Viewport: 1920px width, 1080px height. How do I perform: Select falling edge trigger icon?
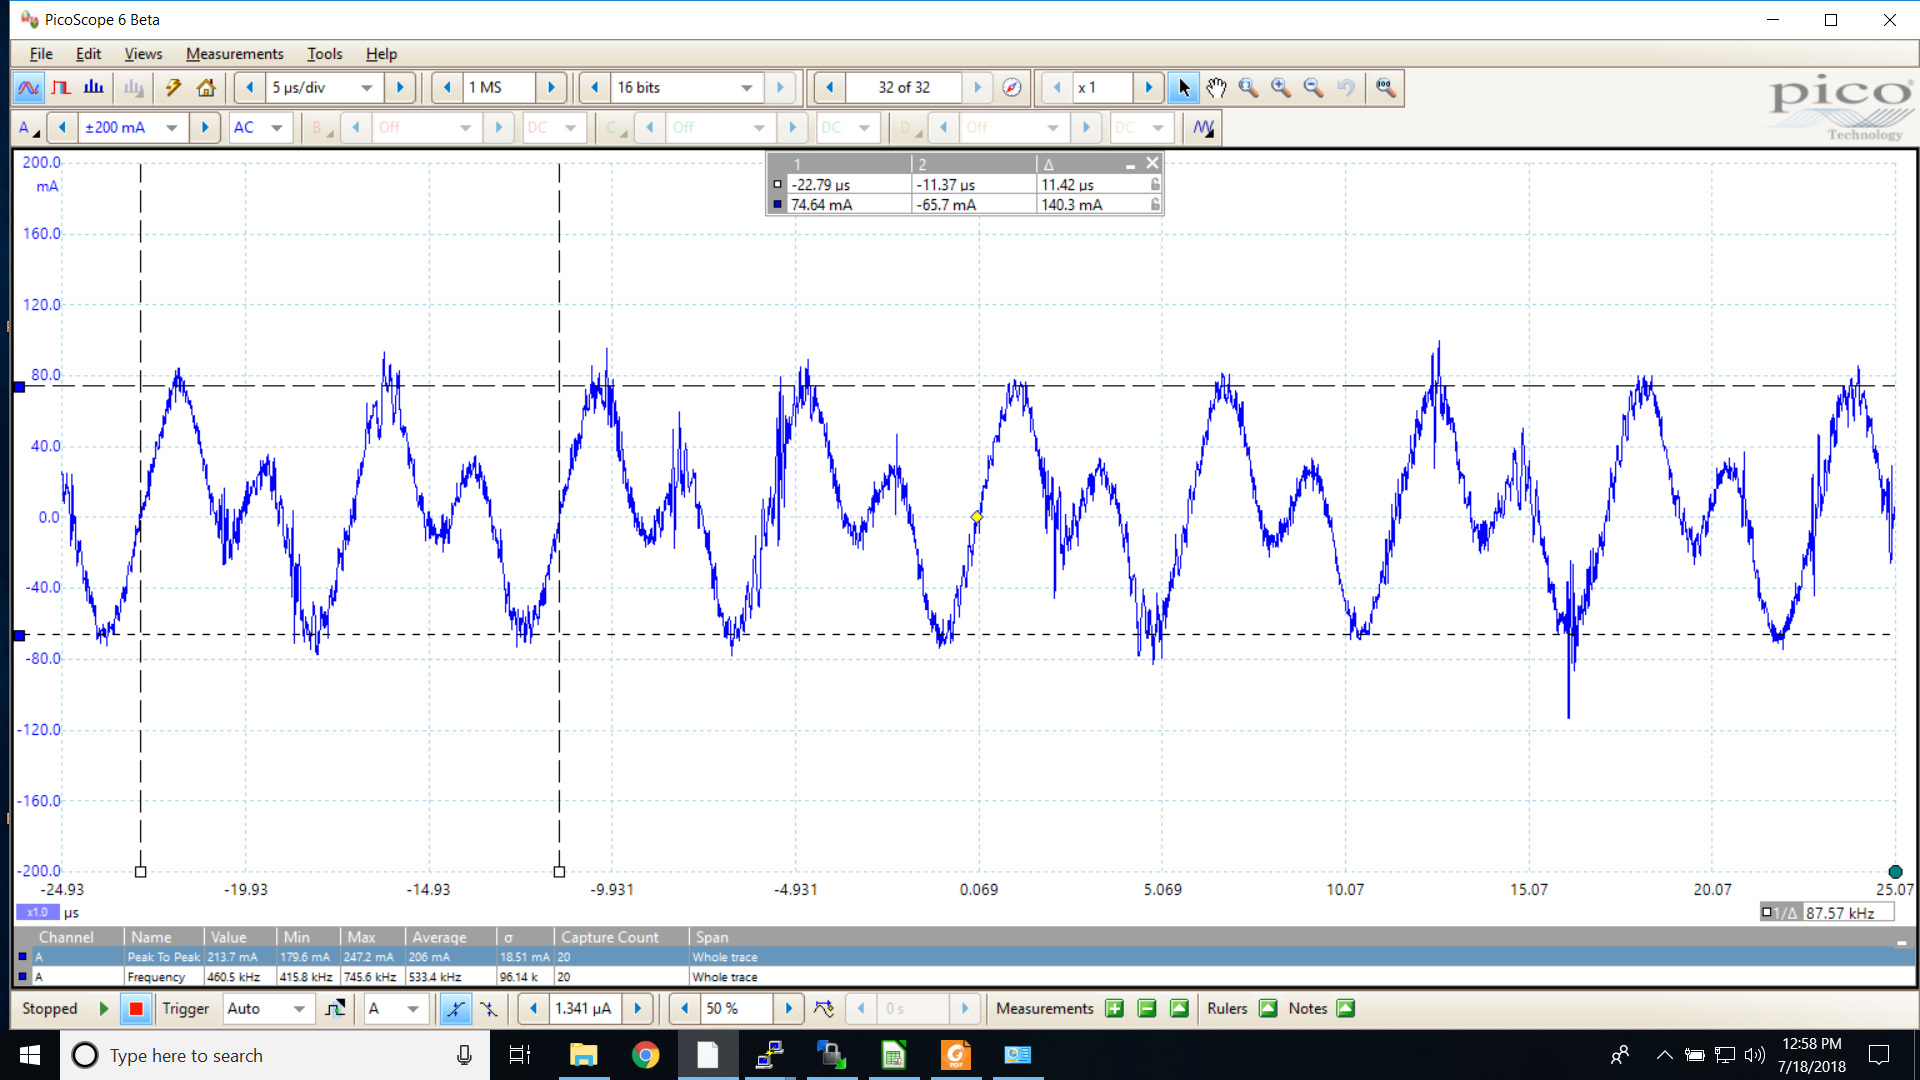[x=488, y=1009]
